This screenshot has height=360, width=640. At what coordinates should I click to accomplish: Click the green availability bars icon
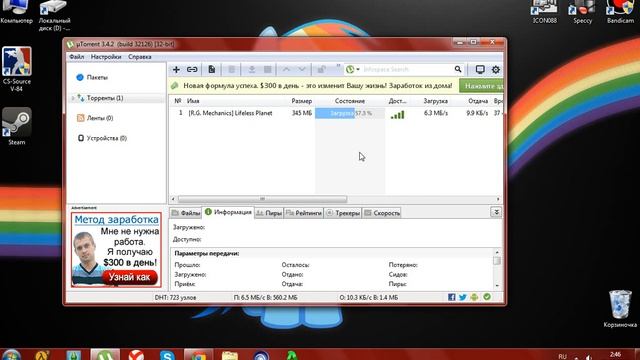397,115
